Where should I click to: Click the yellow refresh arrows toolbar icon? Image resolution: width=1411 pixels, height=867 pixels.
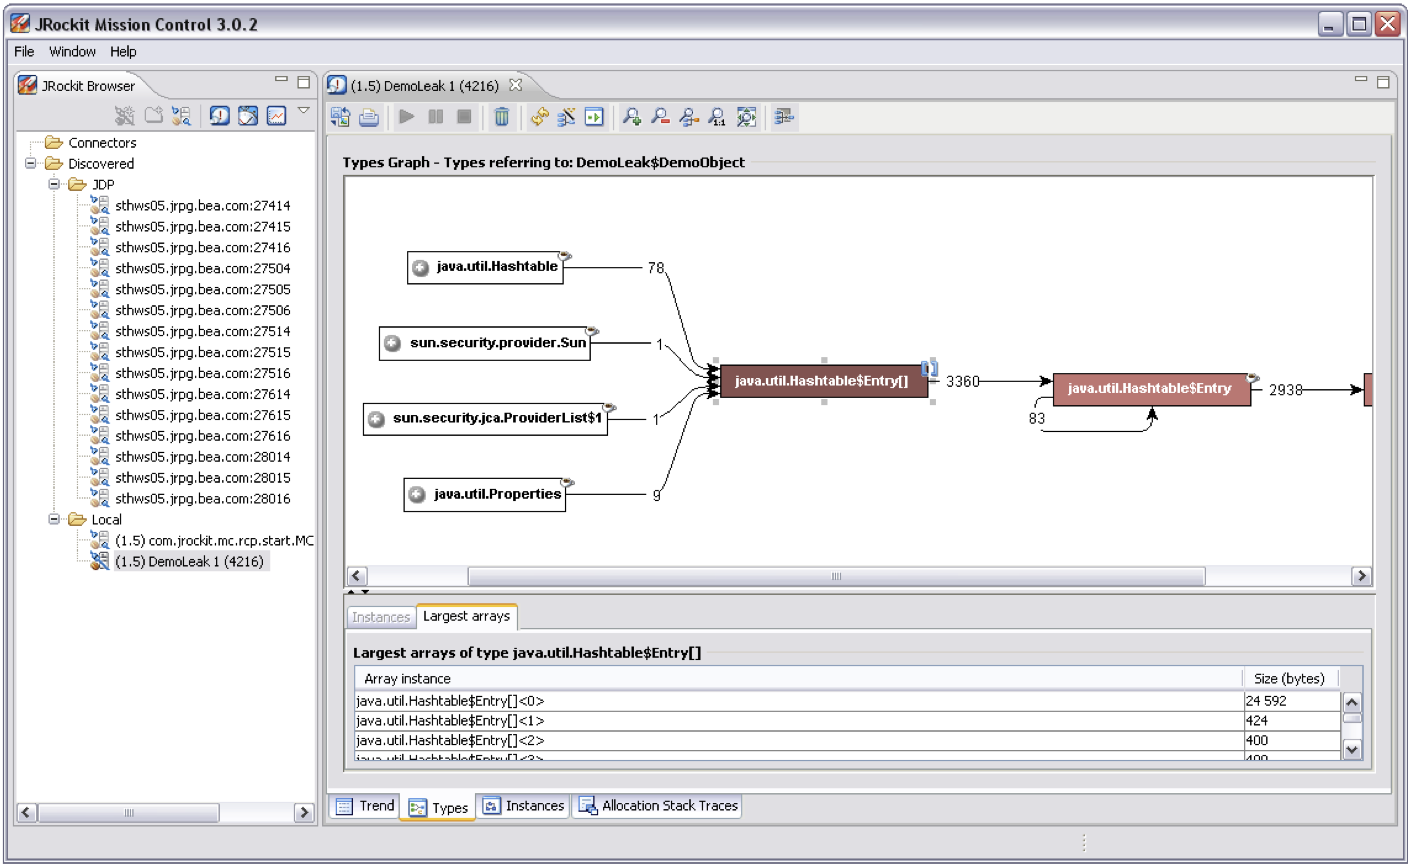click(x=539, y=117)
